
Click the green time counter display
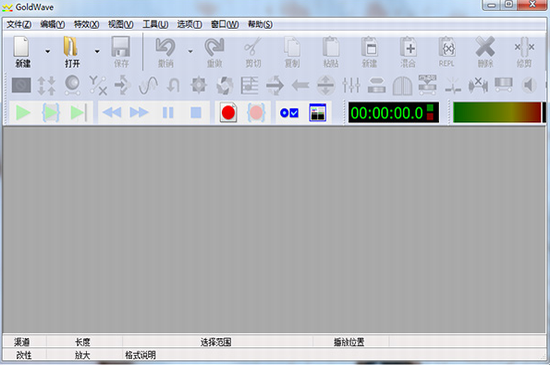click(394, 113)
